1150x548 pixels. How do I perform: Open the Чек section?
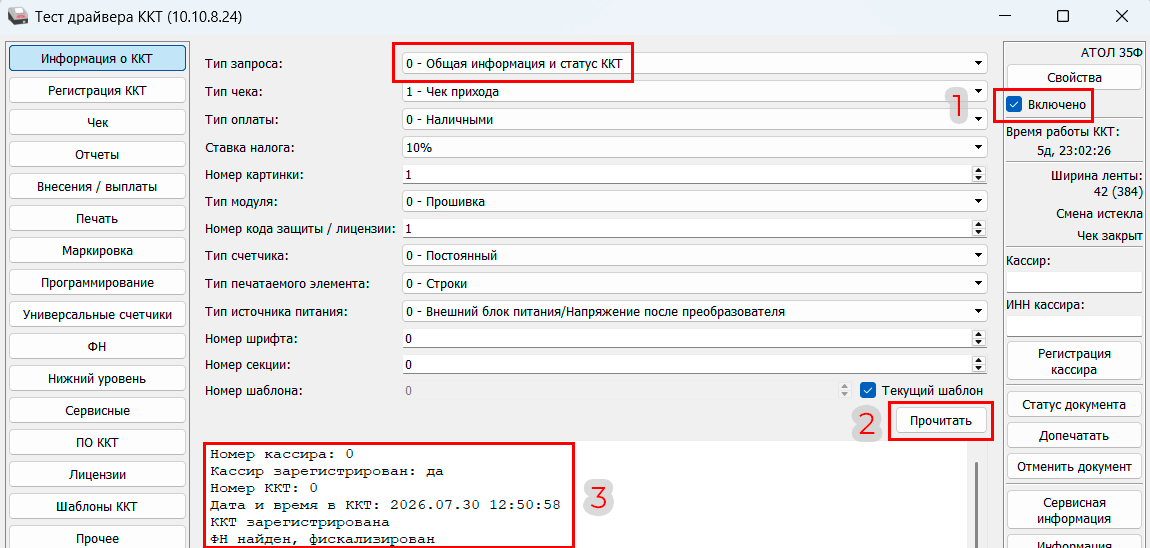pos(97,123)
